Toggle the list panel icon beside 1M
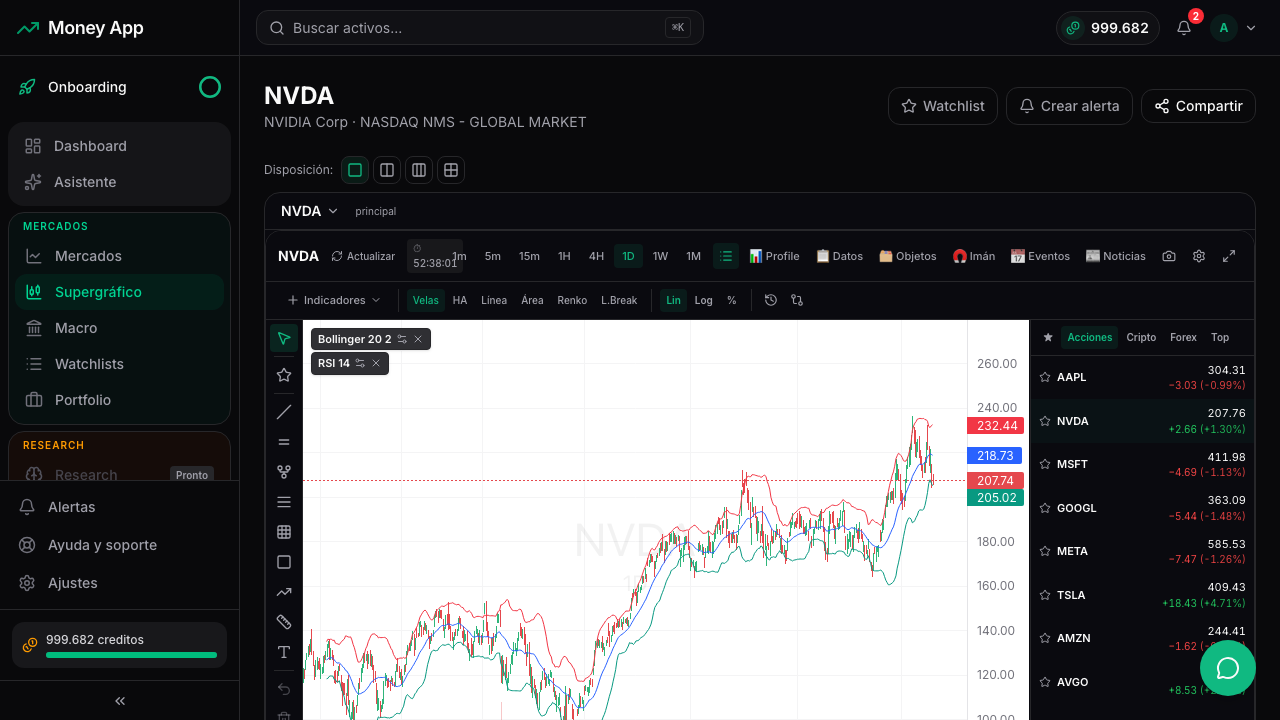Viewport: 1280px width, 720px height. pyautogui.click(x=726, y=256)
